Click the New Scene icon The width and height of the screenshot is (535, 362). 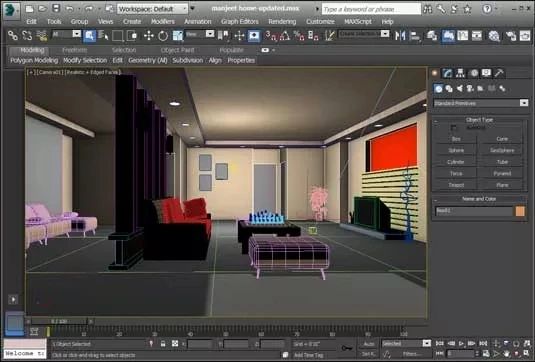coord(29,9)
